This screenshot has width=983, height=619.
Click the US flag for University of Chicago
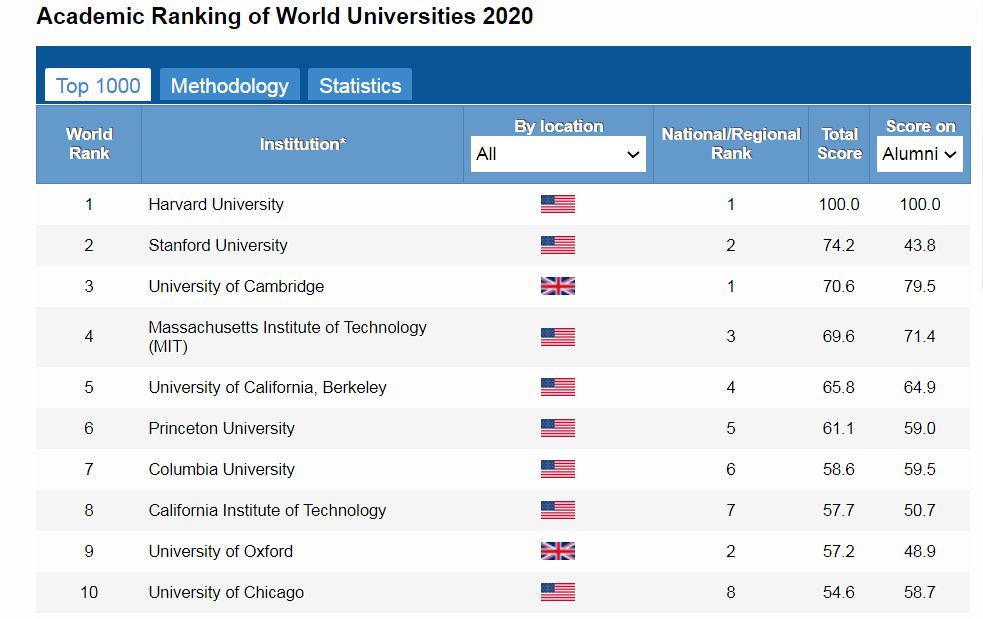coord(558,592)
